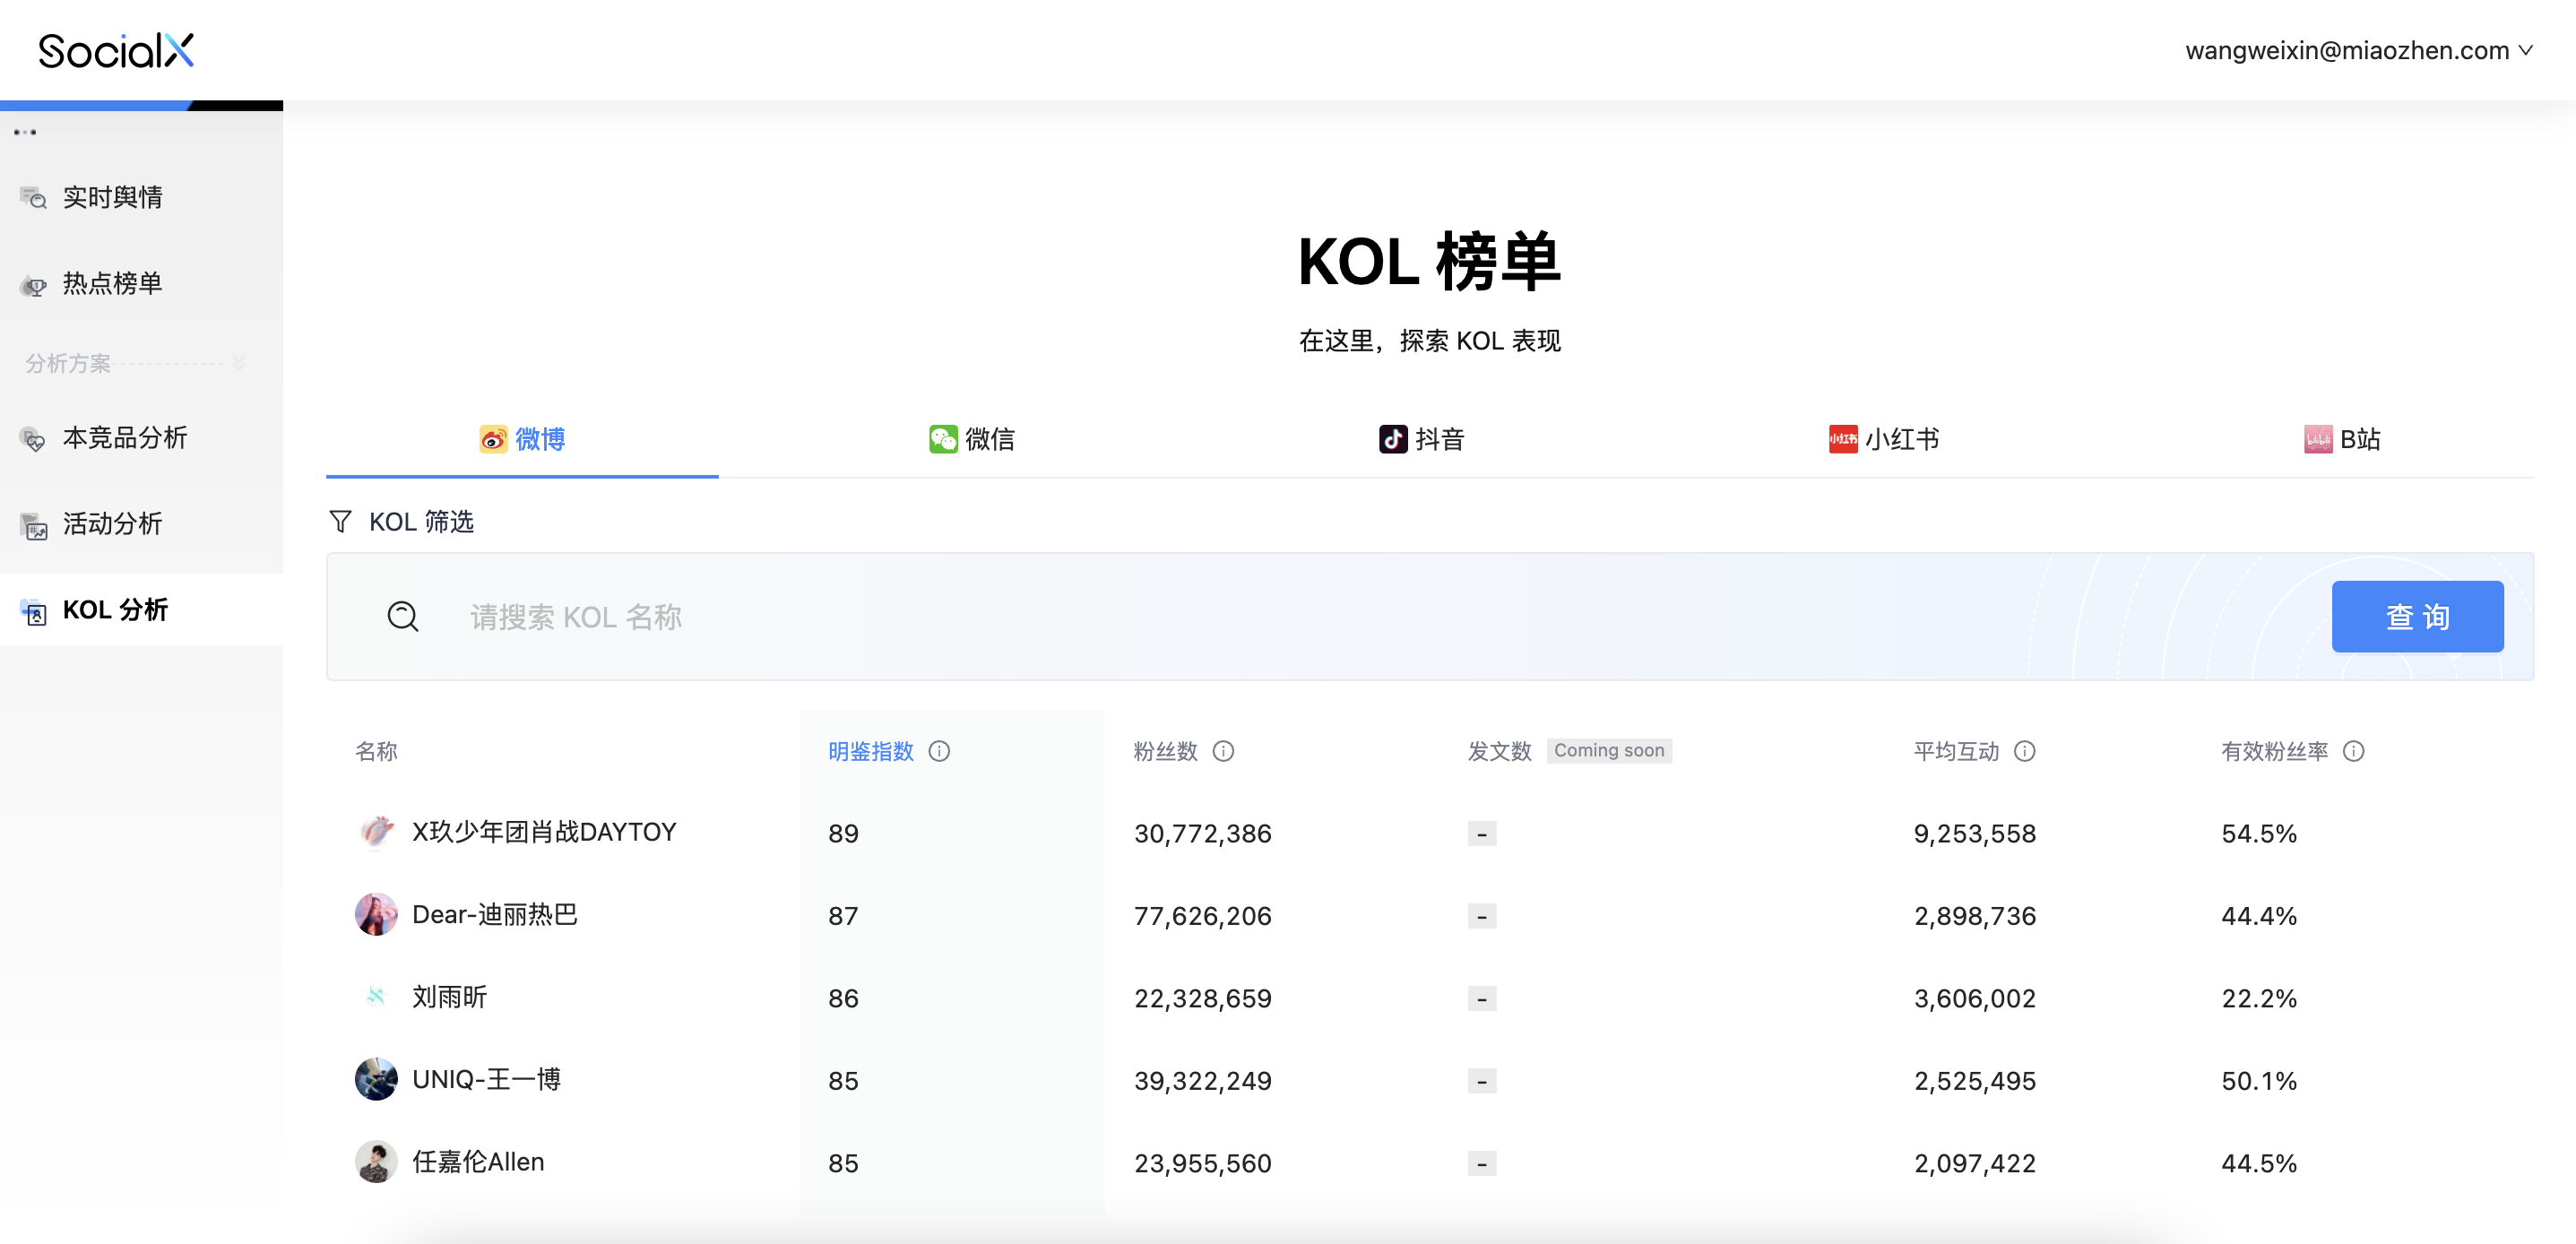Image resolution: width=2576 pixels, height=1244 pixels.
Task: Click effective fan rate 50.1%
Action: pyautogui.click(x=2258, y=1081)
